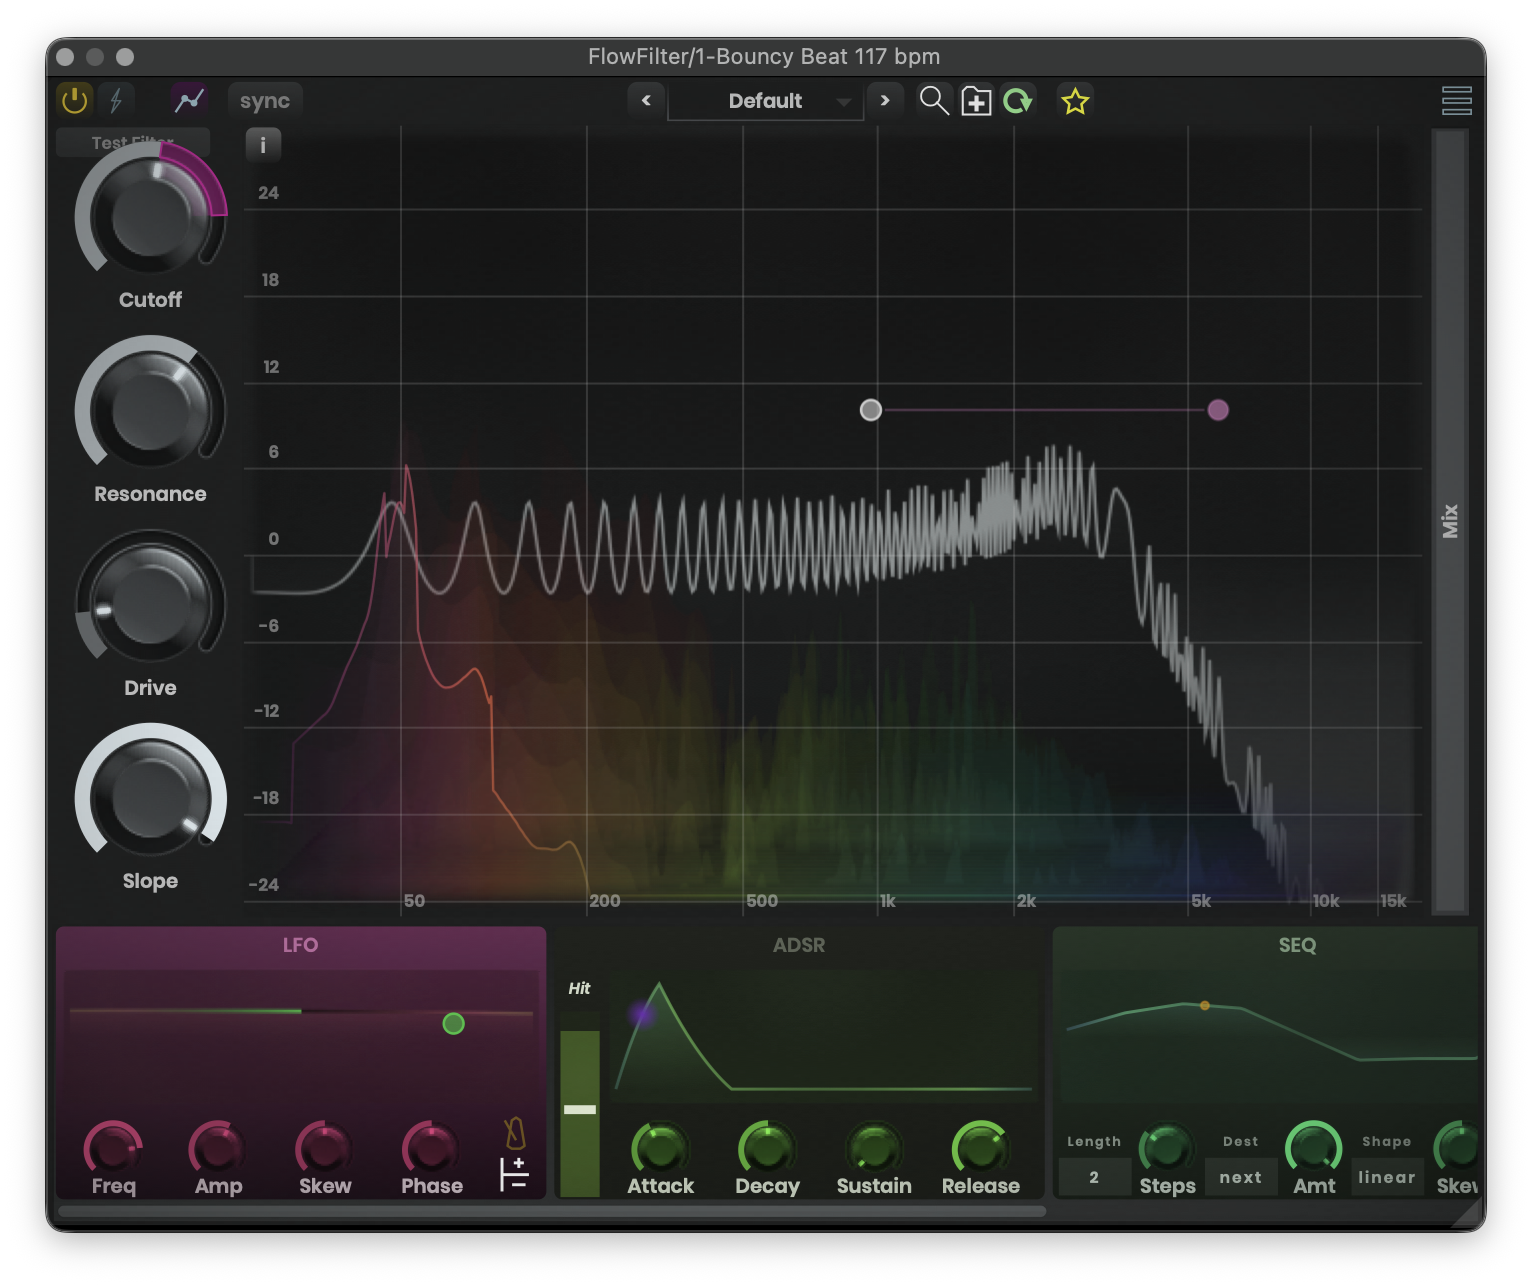Toggle the LFO metronome icon

pos(514,1133)
